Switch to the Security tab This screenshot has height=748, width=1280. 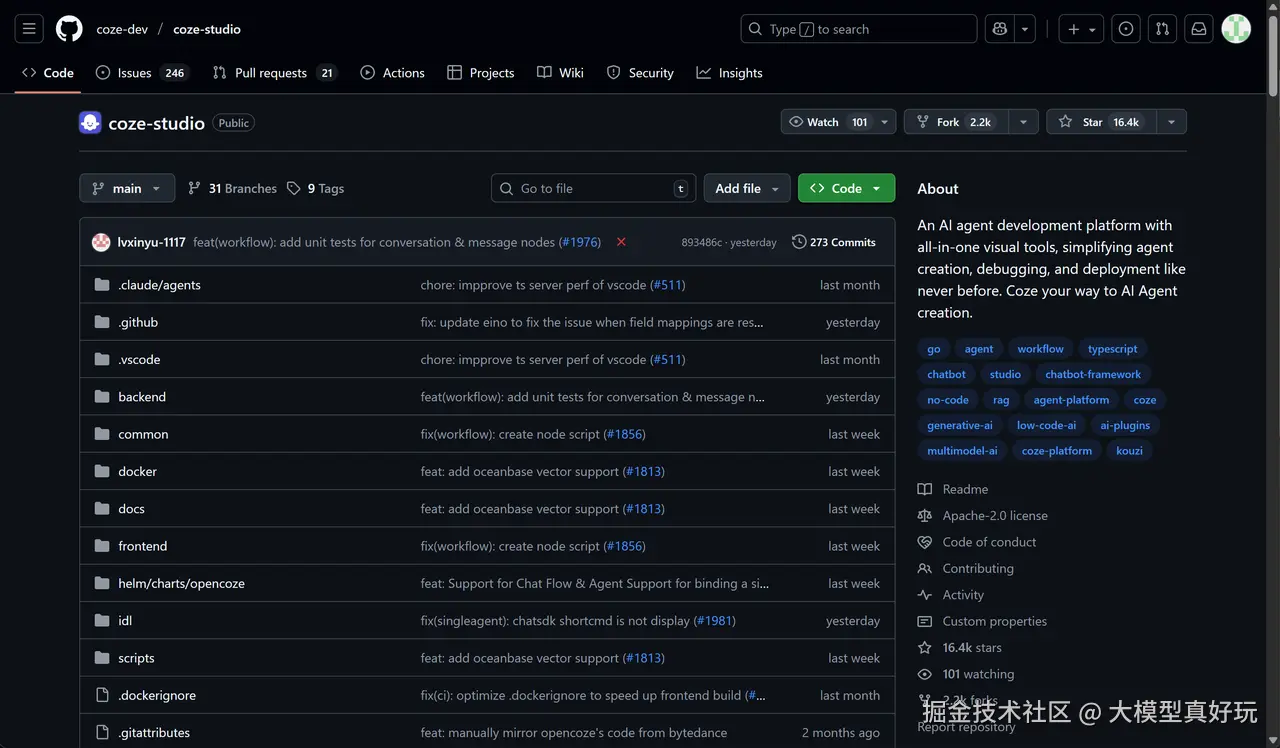(x=640, y=73)
